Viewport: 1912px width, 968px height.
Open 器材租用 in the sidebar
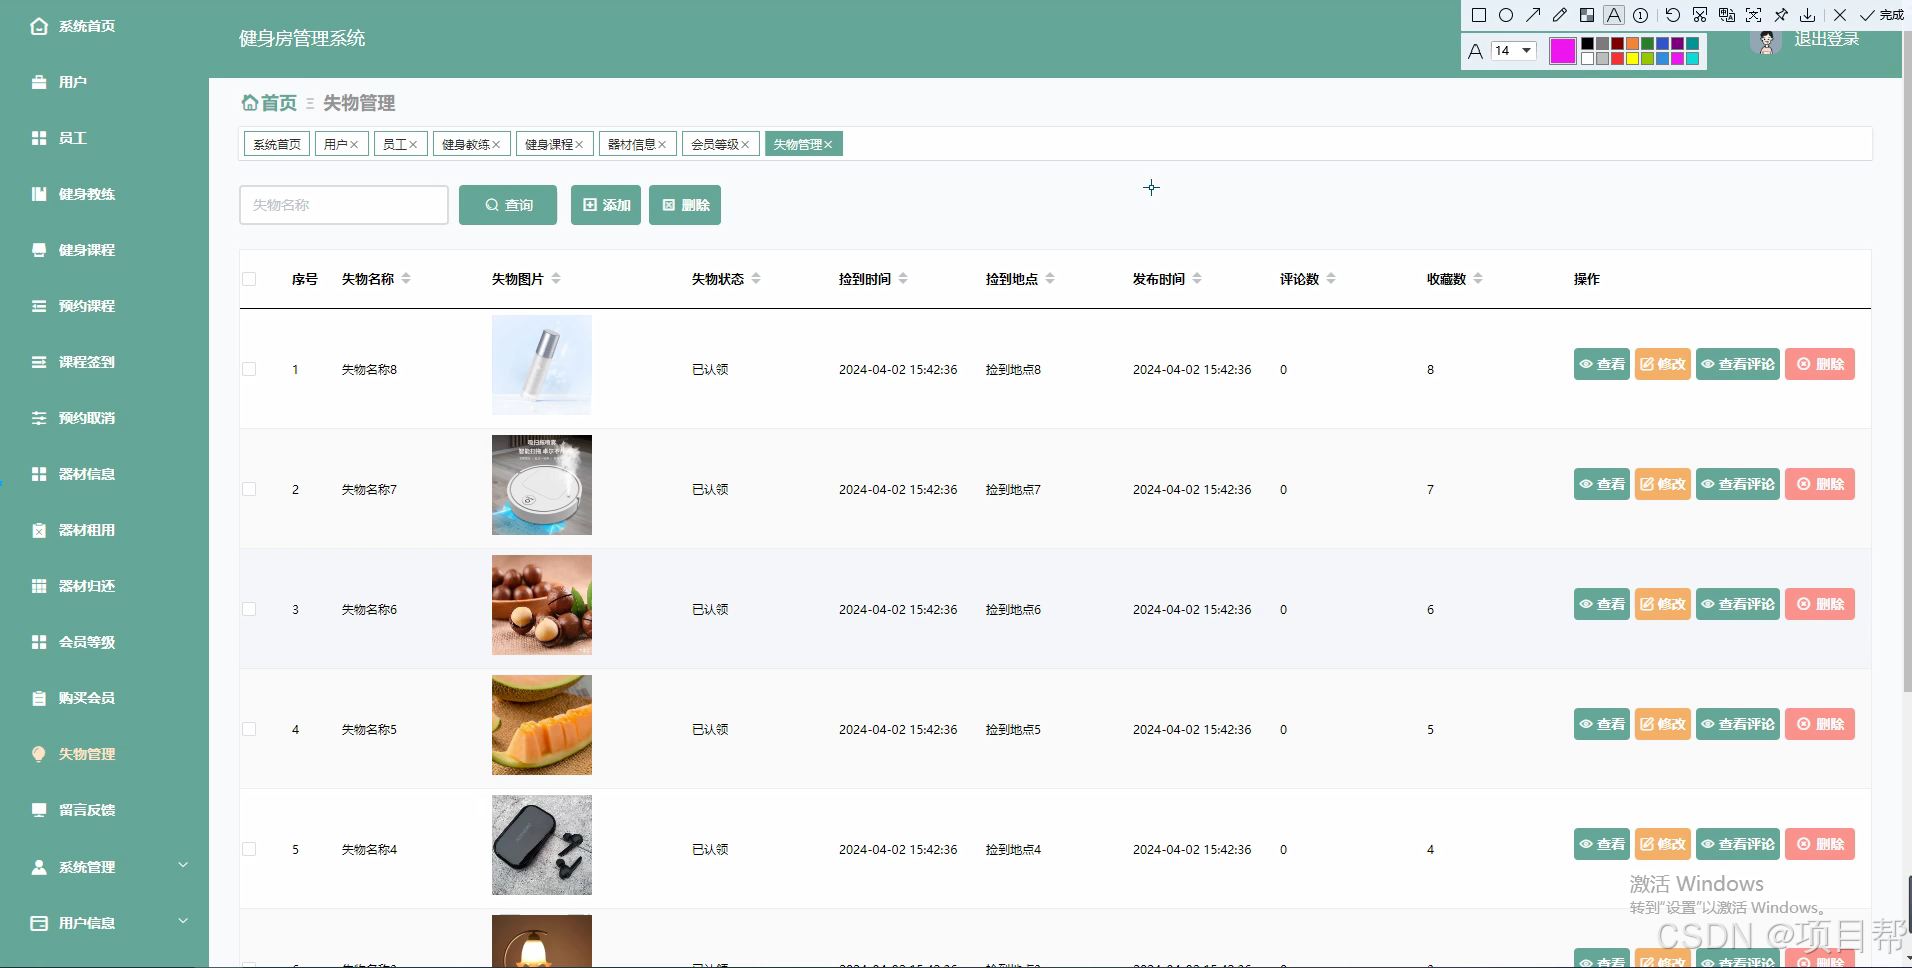87,530
